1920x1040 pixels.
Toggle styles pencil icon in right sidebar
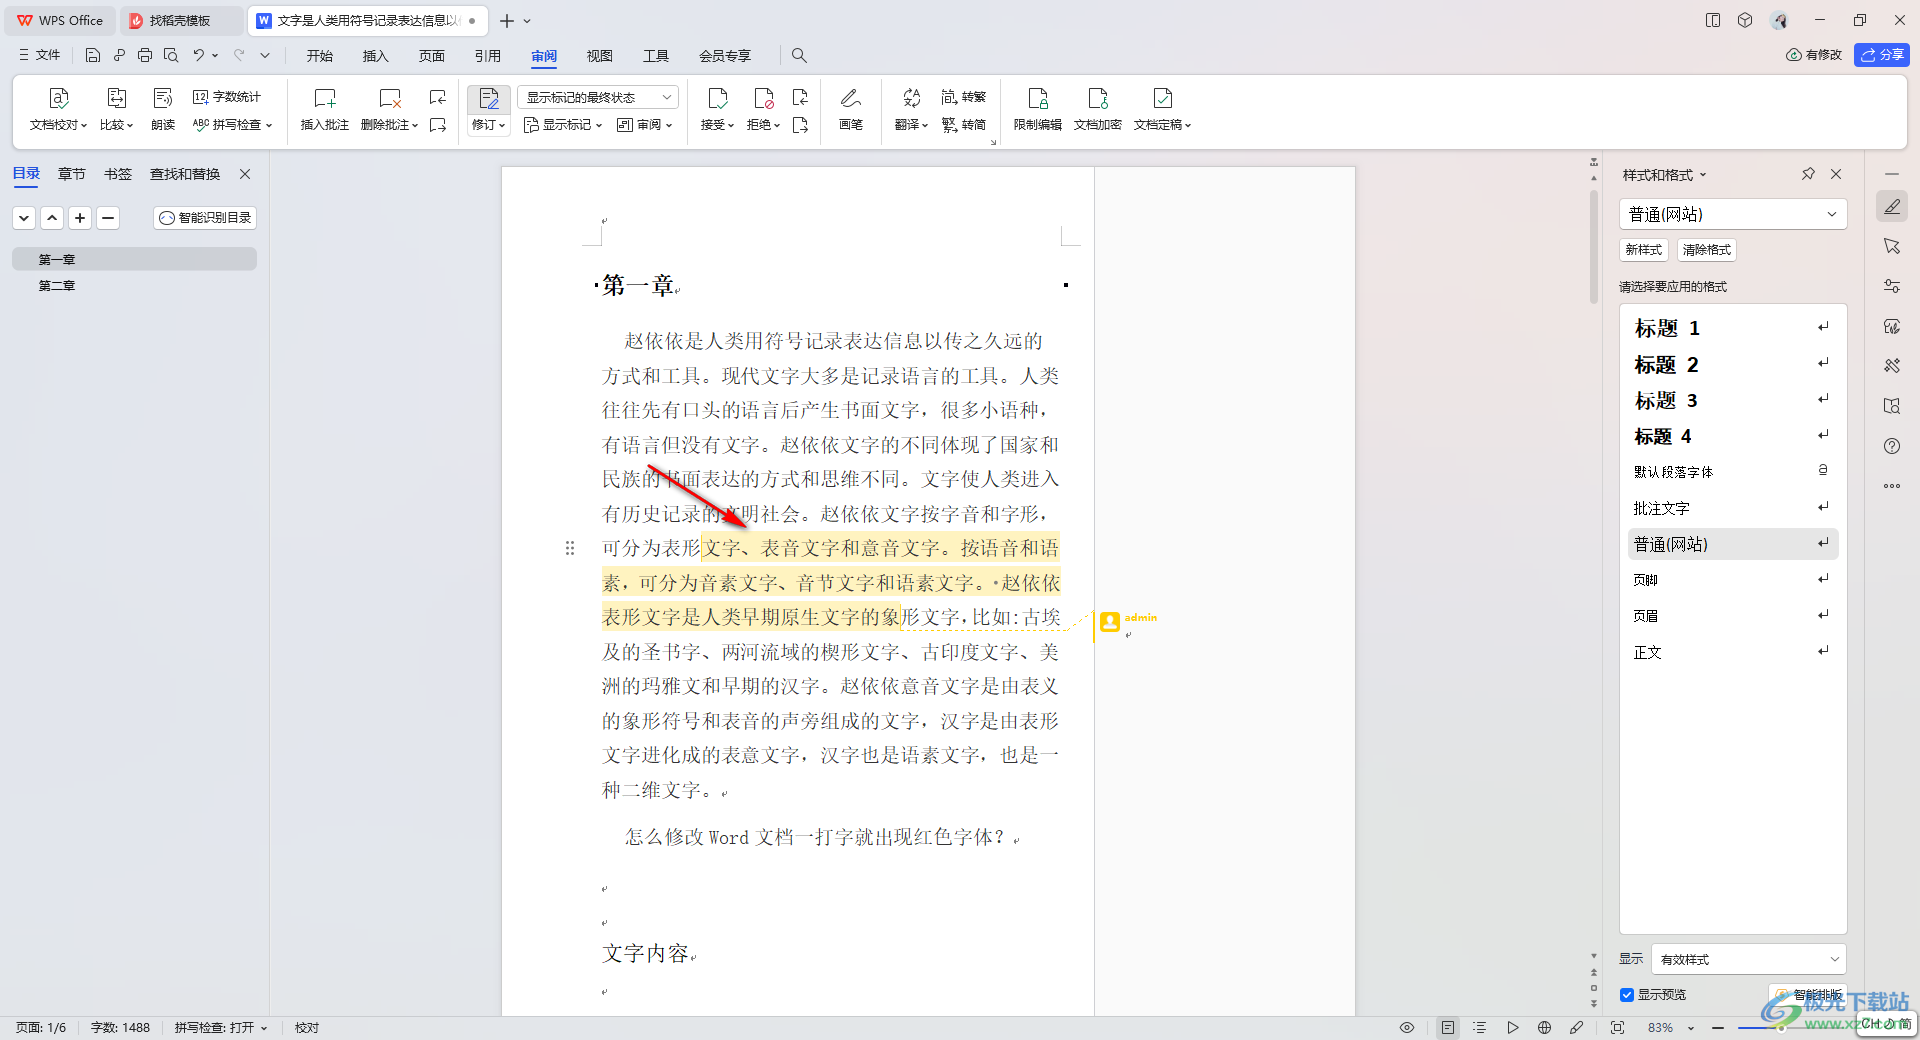tap(1891, 206)
